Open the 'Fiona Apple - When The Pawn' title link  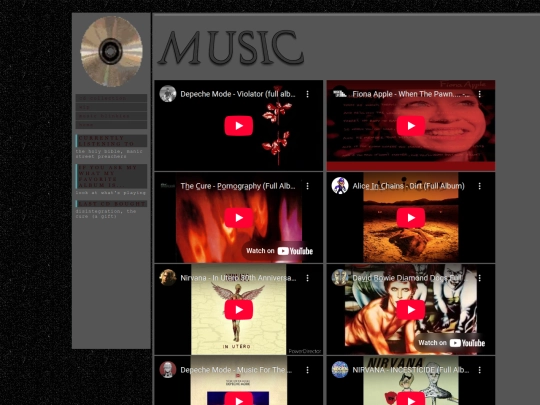[411, 94]
